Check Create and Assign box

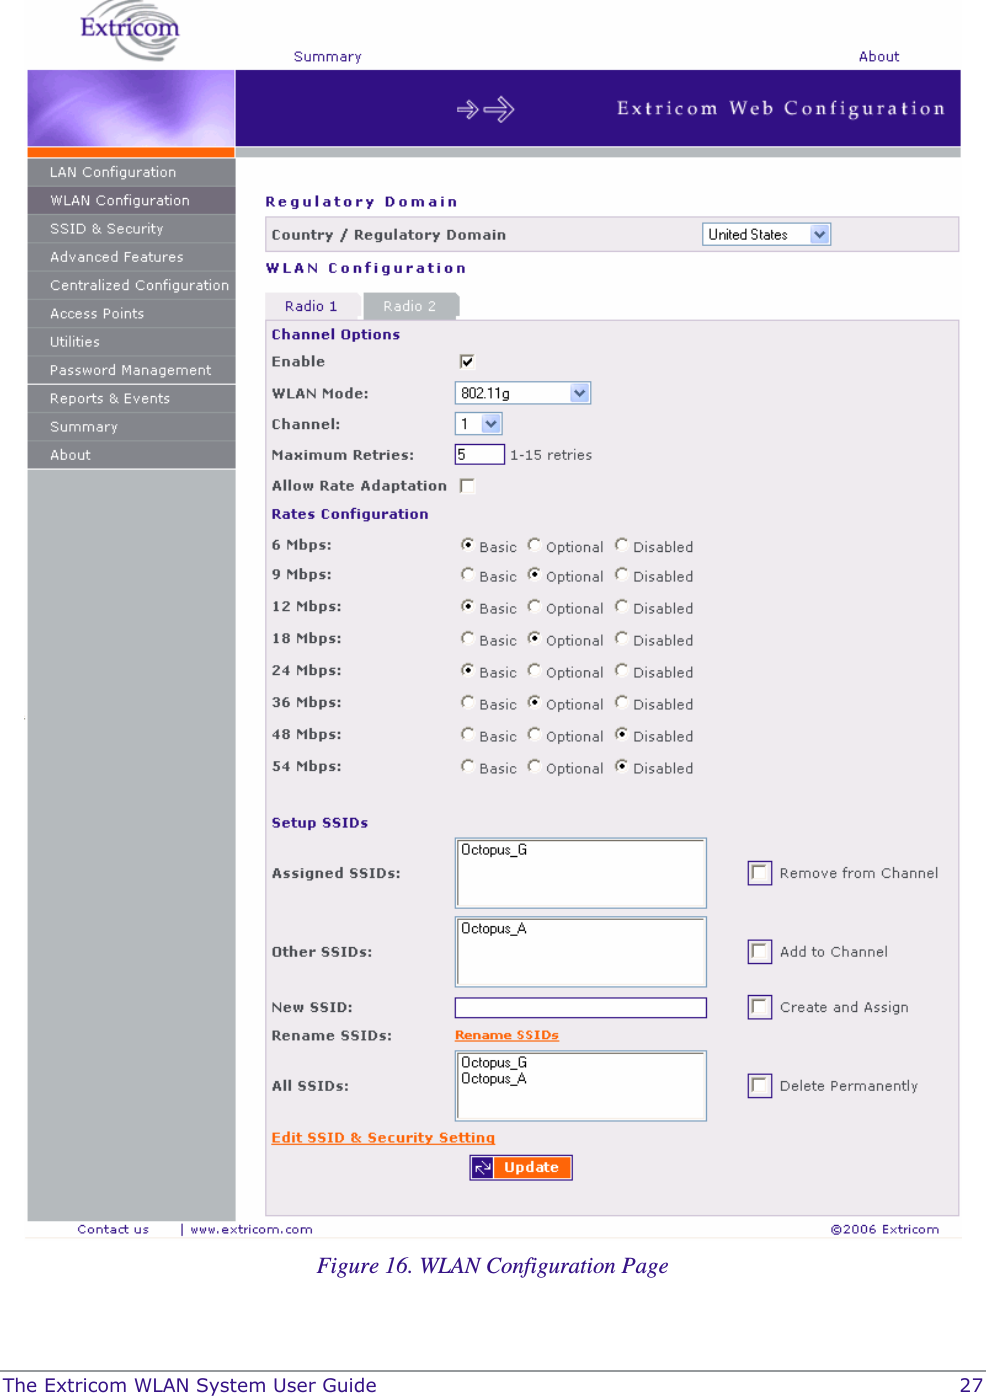(x=760, y=1007)
